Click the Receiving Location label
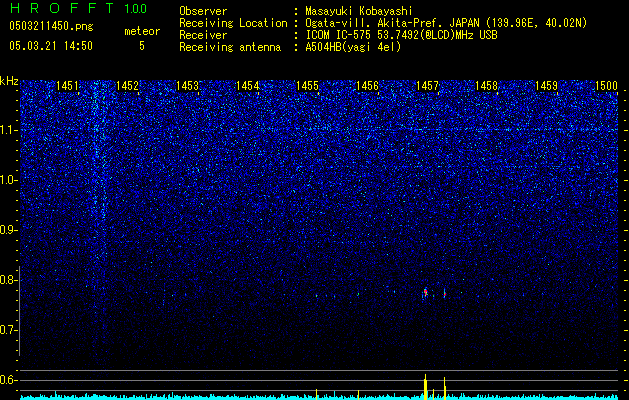The image size is (629, 400). click(233, 23)
